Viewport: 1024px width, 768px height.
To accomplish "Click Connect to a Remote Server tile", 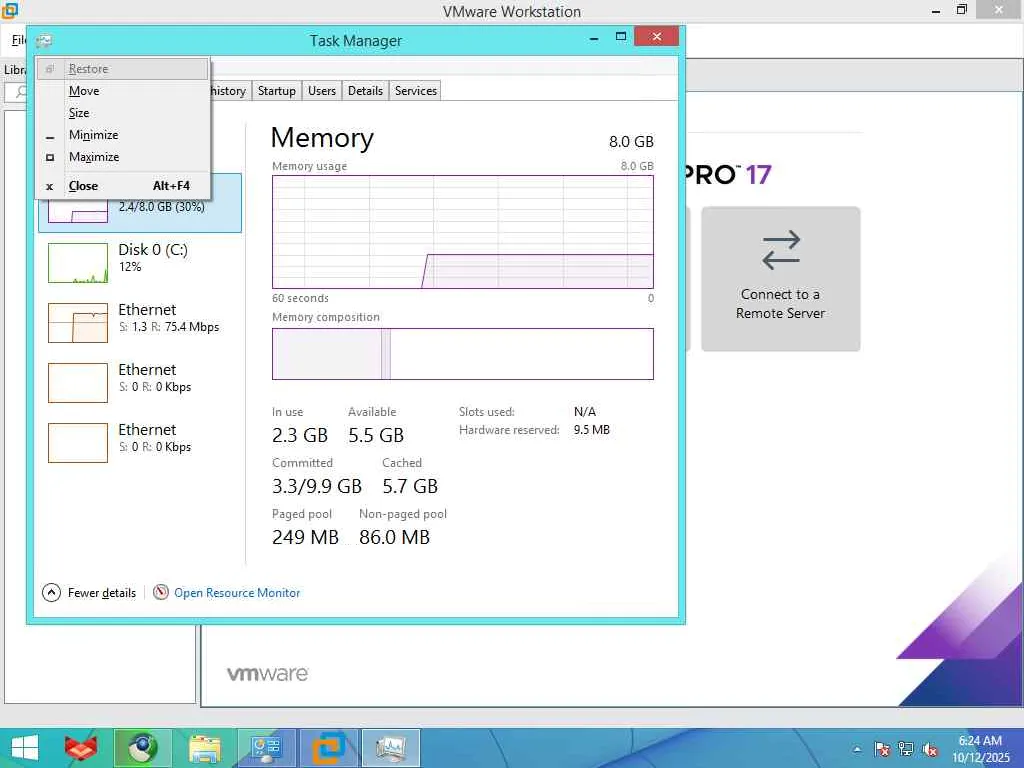I will pos(780,279).
